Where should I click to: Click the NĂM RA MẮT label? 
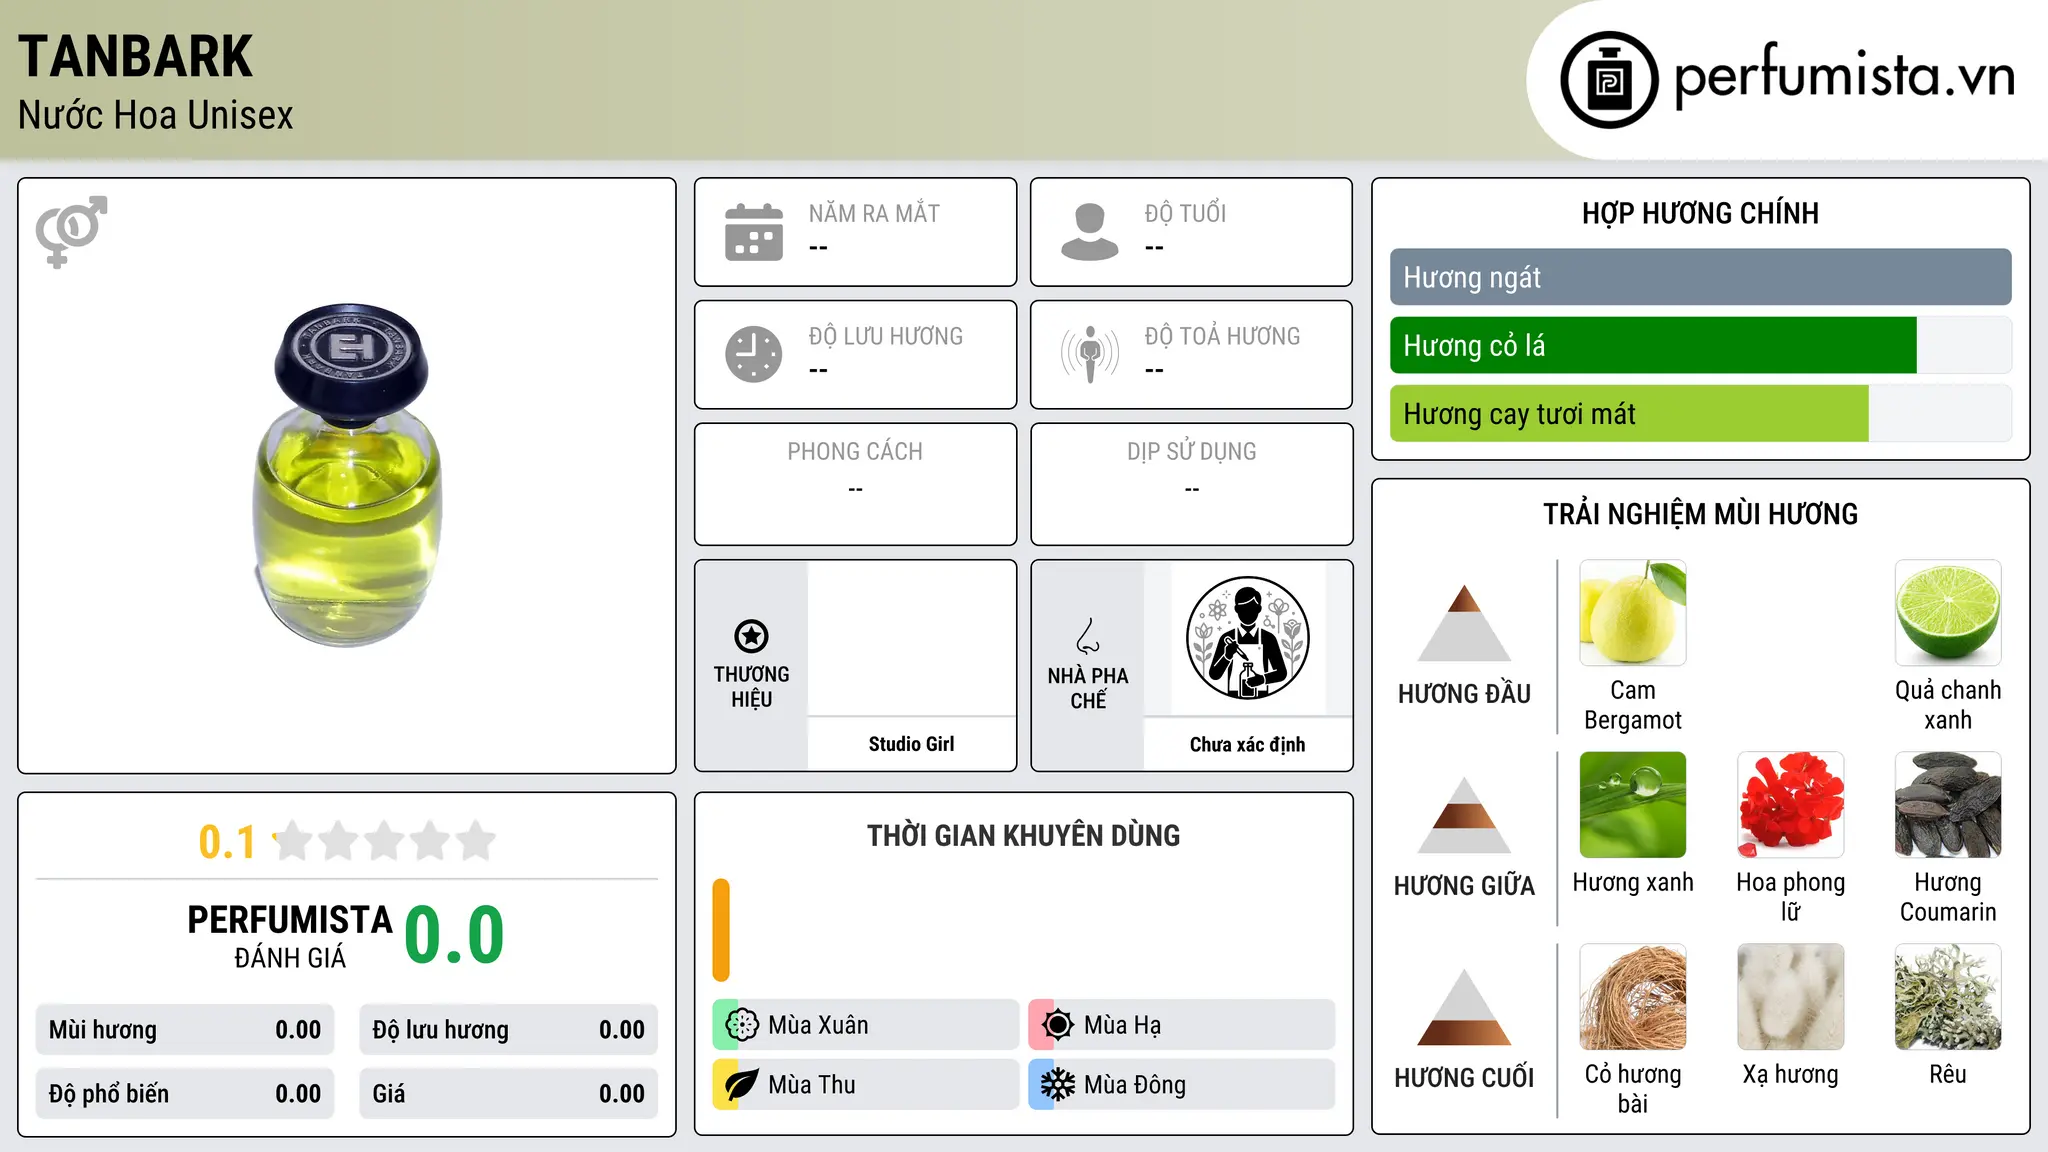click(874, 213)
